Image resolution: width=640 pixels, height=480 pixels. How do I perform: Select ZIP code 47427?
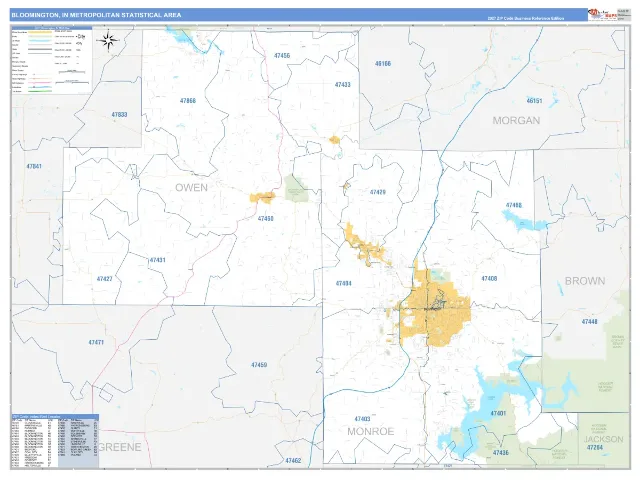tap(104, 279)
